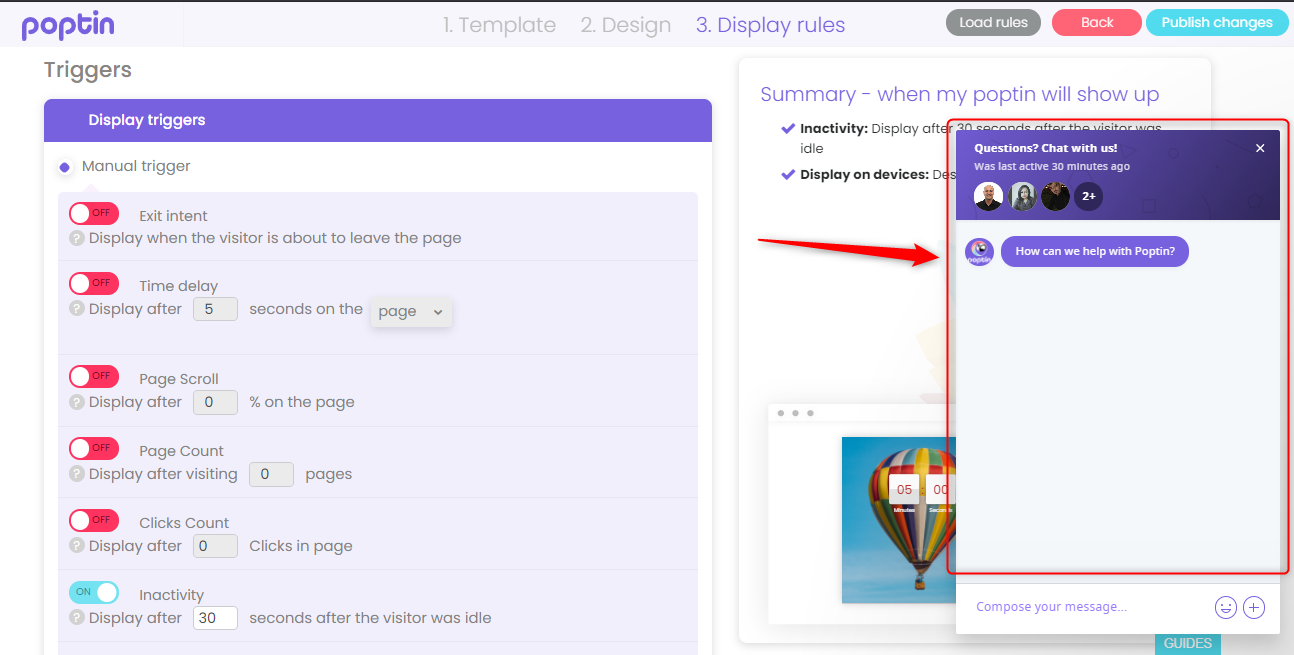Image resolution: width=1294 pixels, height=655 pixels.
Task: Click the Load rules button
Action: 993,22
